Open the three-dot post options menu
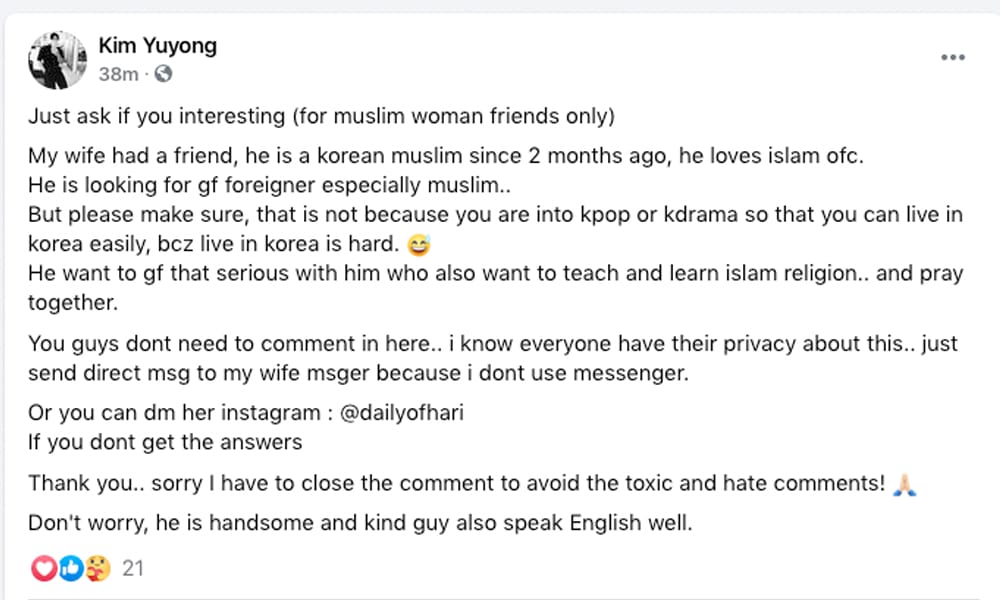This screenshot has height=600, width=1000. click(x=952, y=58)
